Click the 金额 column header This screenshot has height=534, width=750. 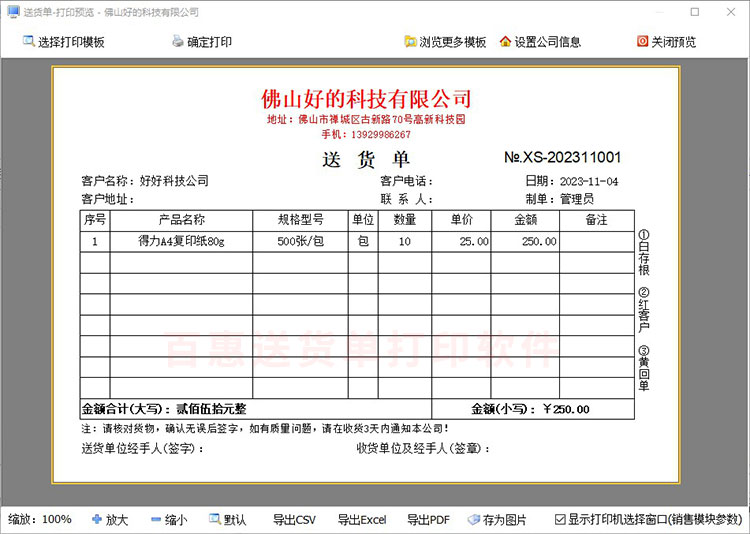click(x=526, y=220)
